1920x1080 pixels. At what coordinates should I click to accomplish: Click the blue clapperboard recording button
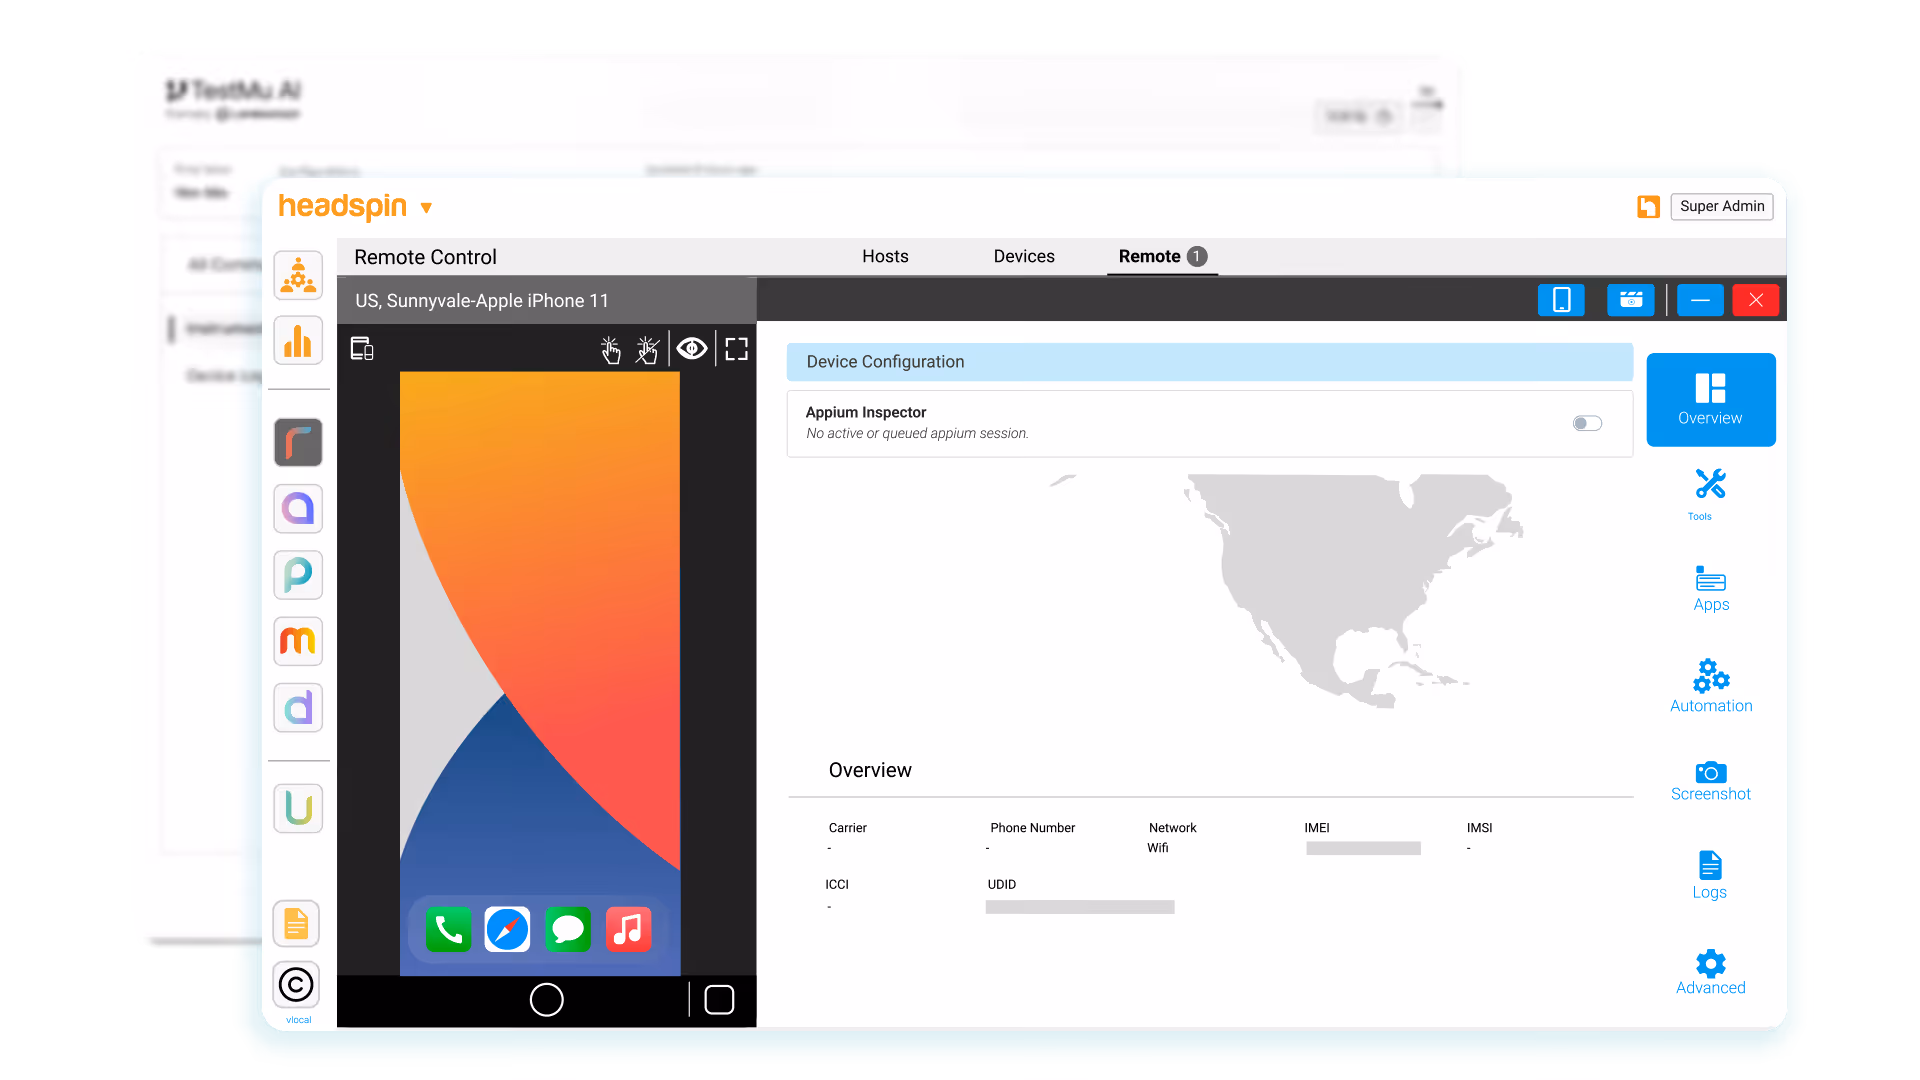click(x=1631, y=300)
